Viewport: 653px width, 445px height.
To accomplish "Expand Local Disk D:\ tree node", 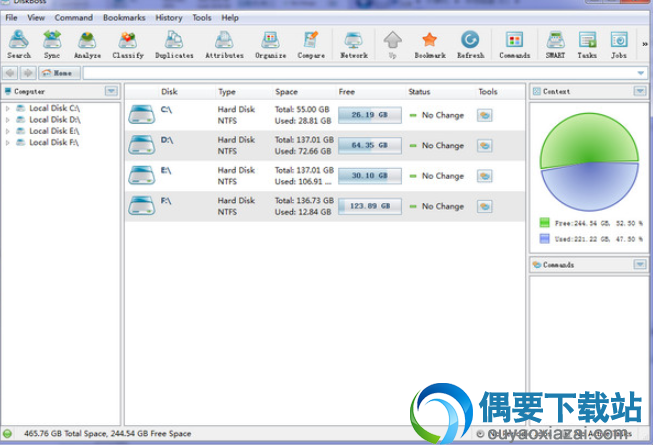I will pyautogui.click(x=7, y=120).
